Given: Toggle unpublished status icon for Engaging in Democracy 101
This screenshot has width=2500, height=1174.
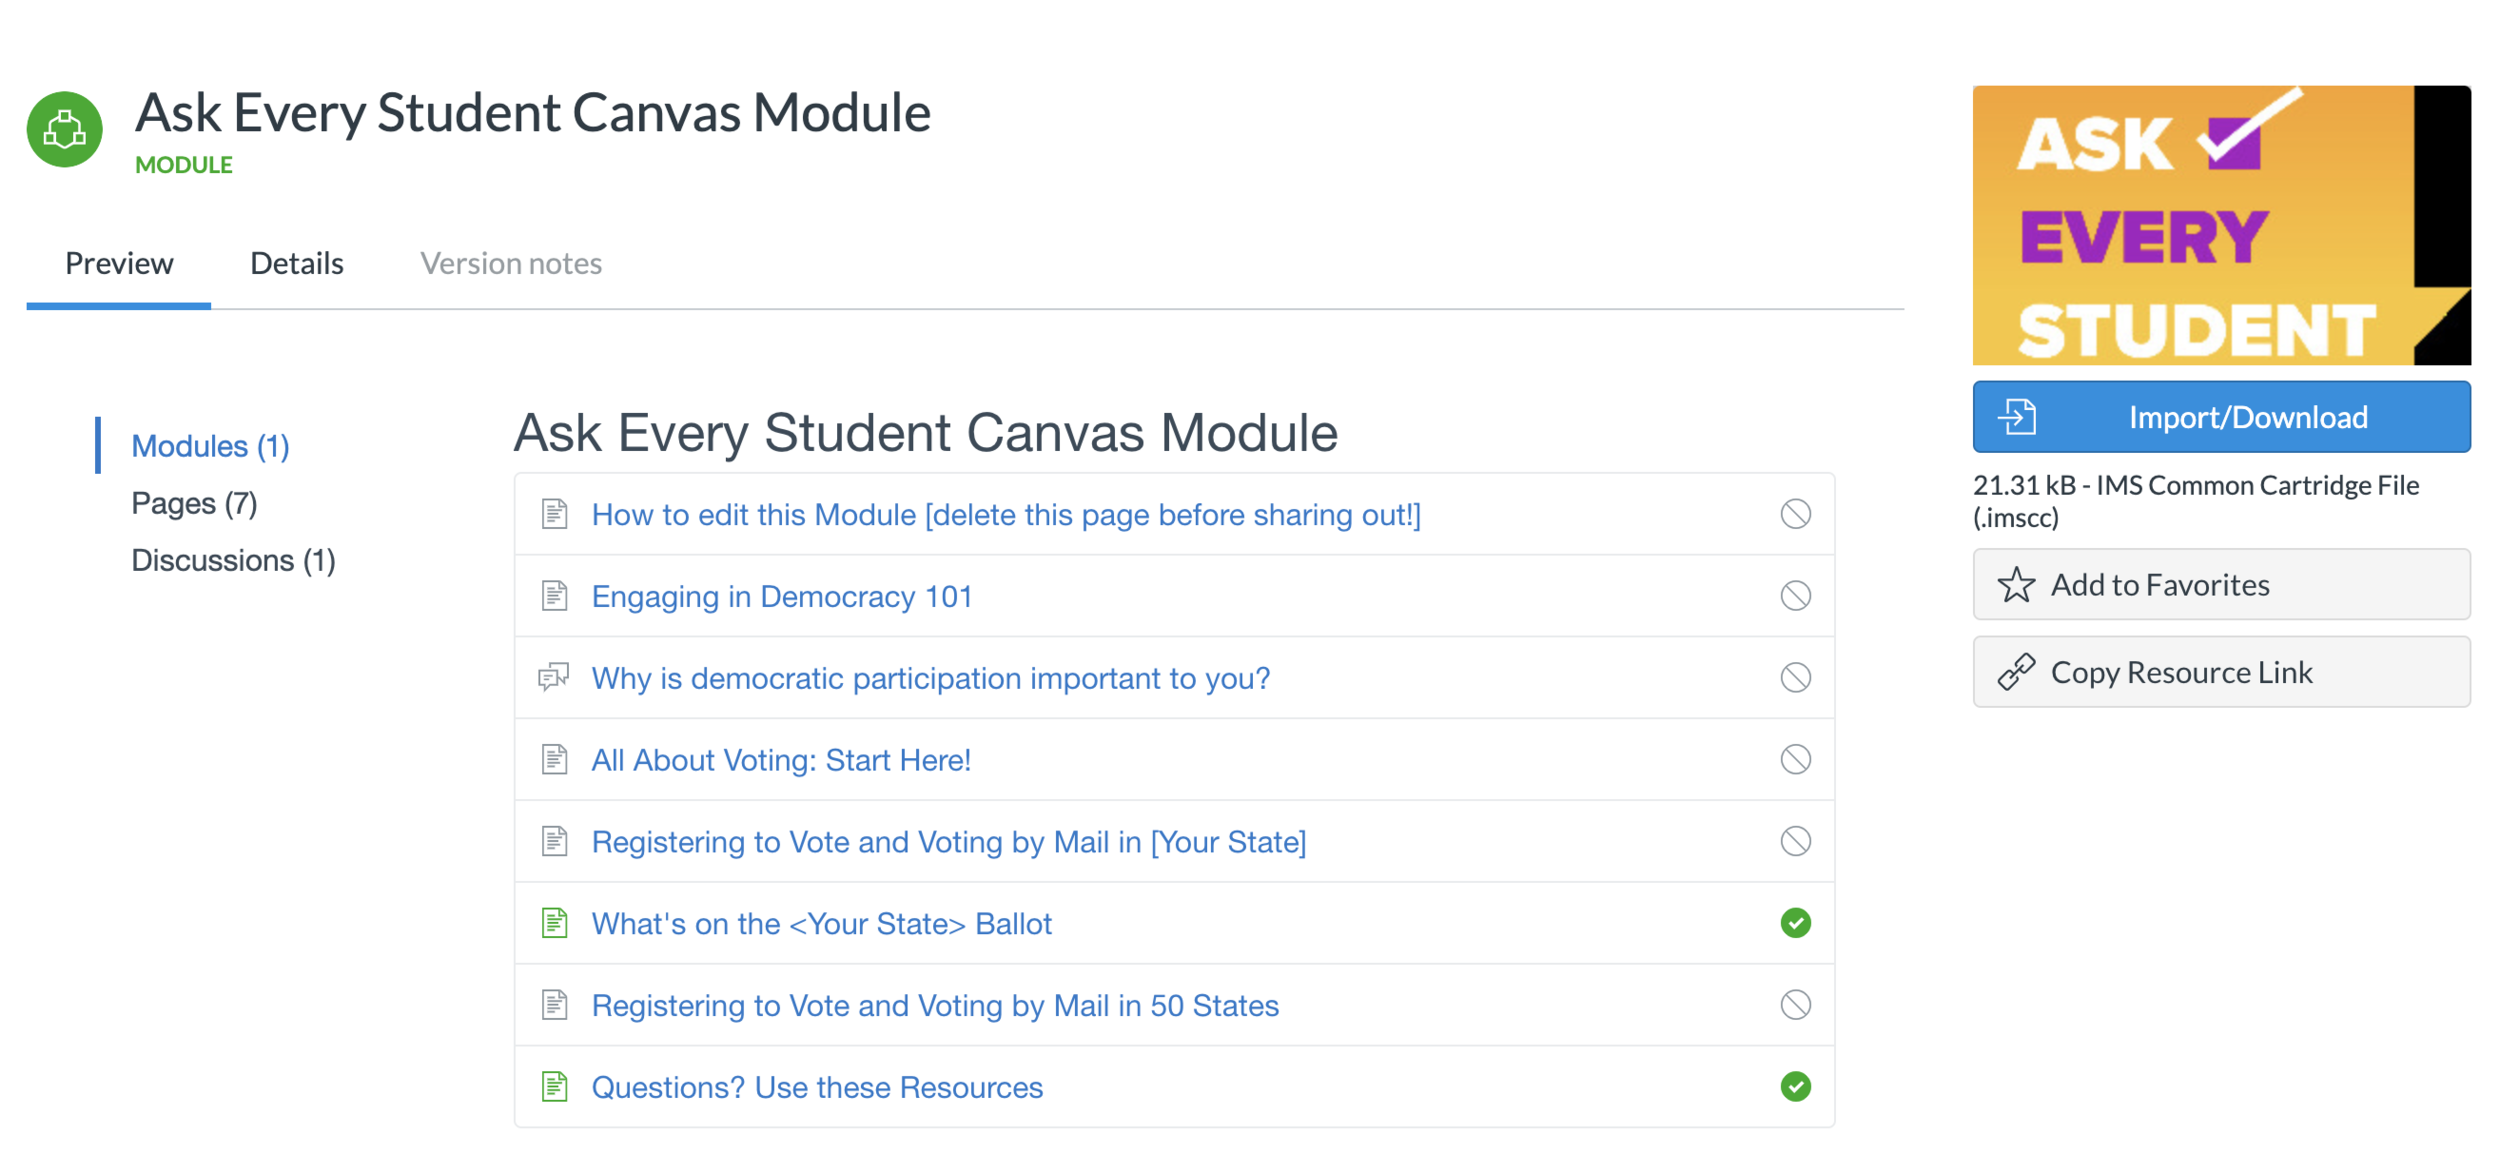Looking at the screenshot, I should tap(1795, 596).
